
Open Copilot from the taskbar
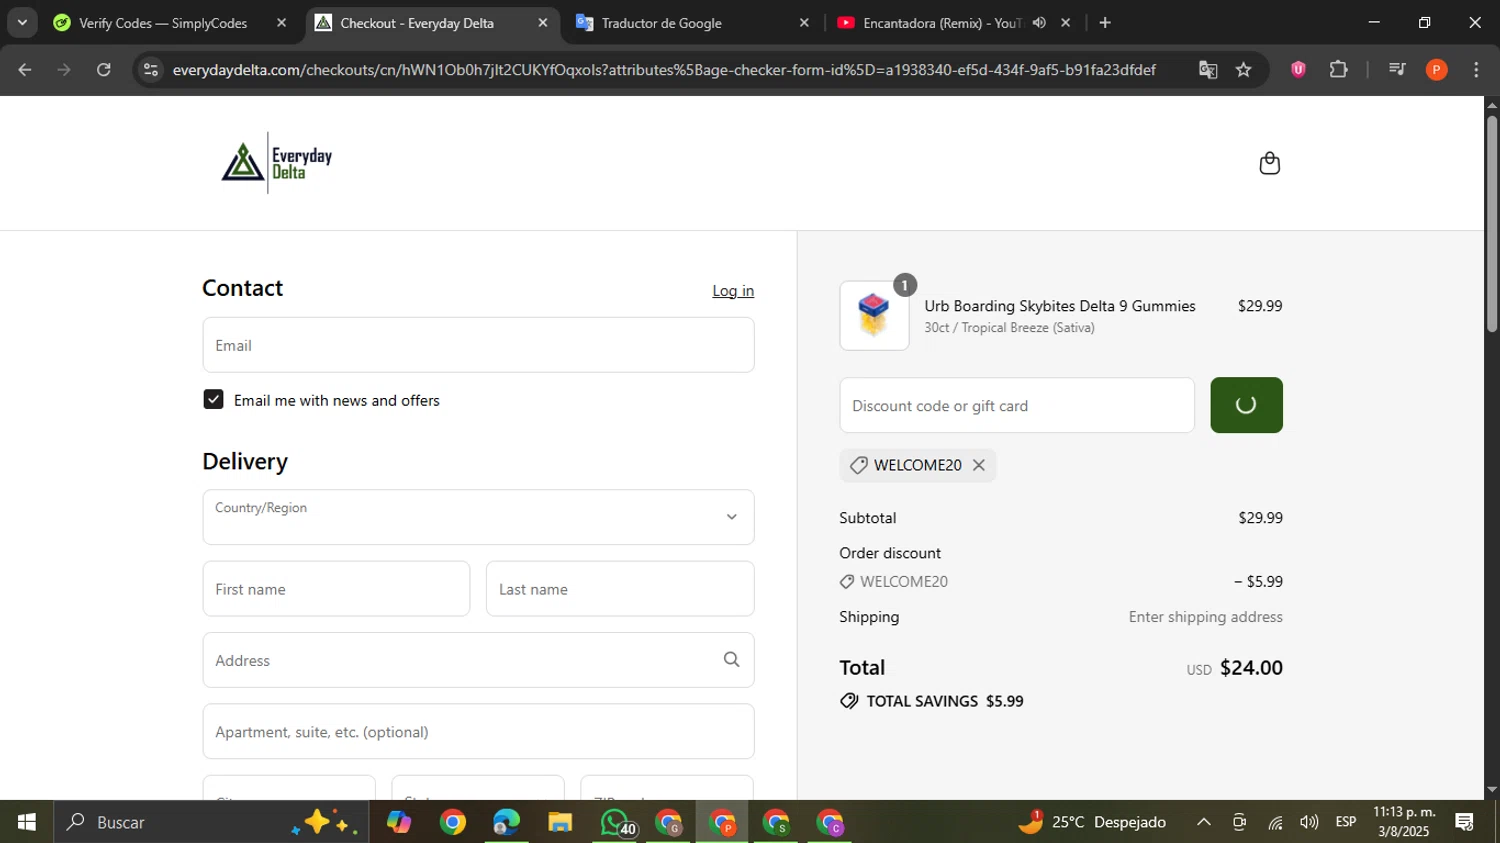click(399, 822)
